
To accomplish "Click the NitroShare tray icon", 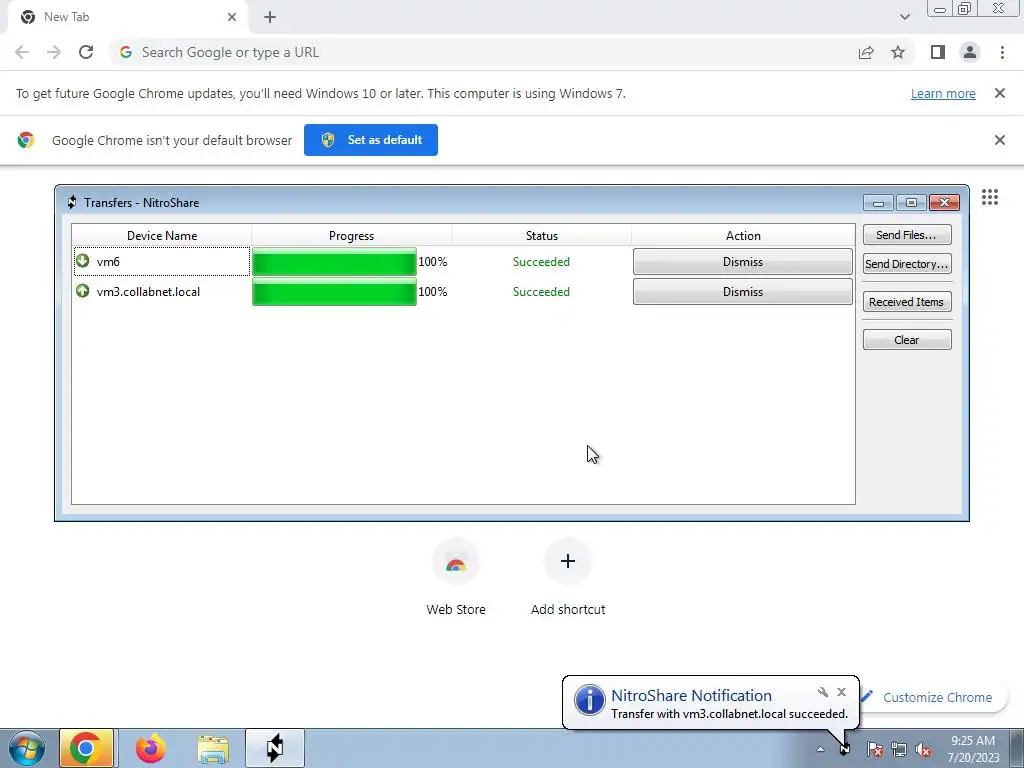I will tap(845, 749).
